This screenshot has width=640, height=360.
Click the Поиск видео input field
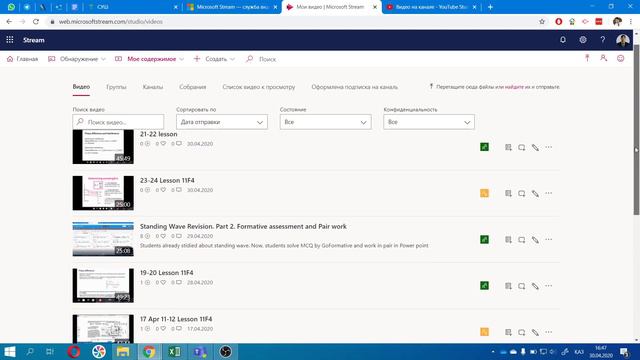click(118, 122)
